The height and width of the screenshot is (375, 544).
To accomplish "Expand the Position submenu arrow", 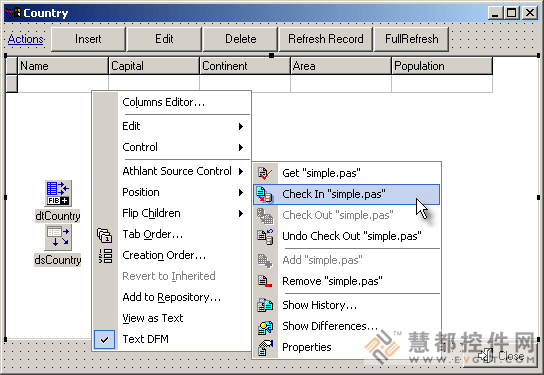I will [x=241, y=192].
